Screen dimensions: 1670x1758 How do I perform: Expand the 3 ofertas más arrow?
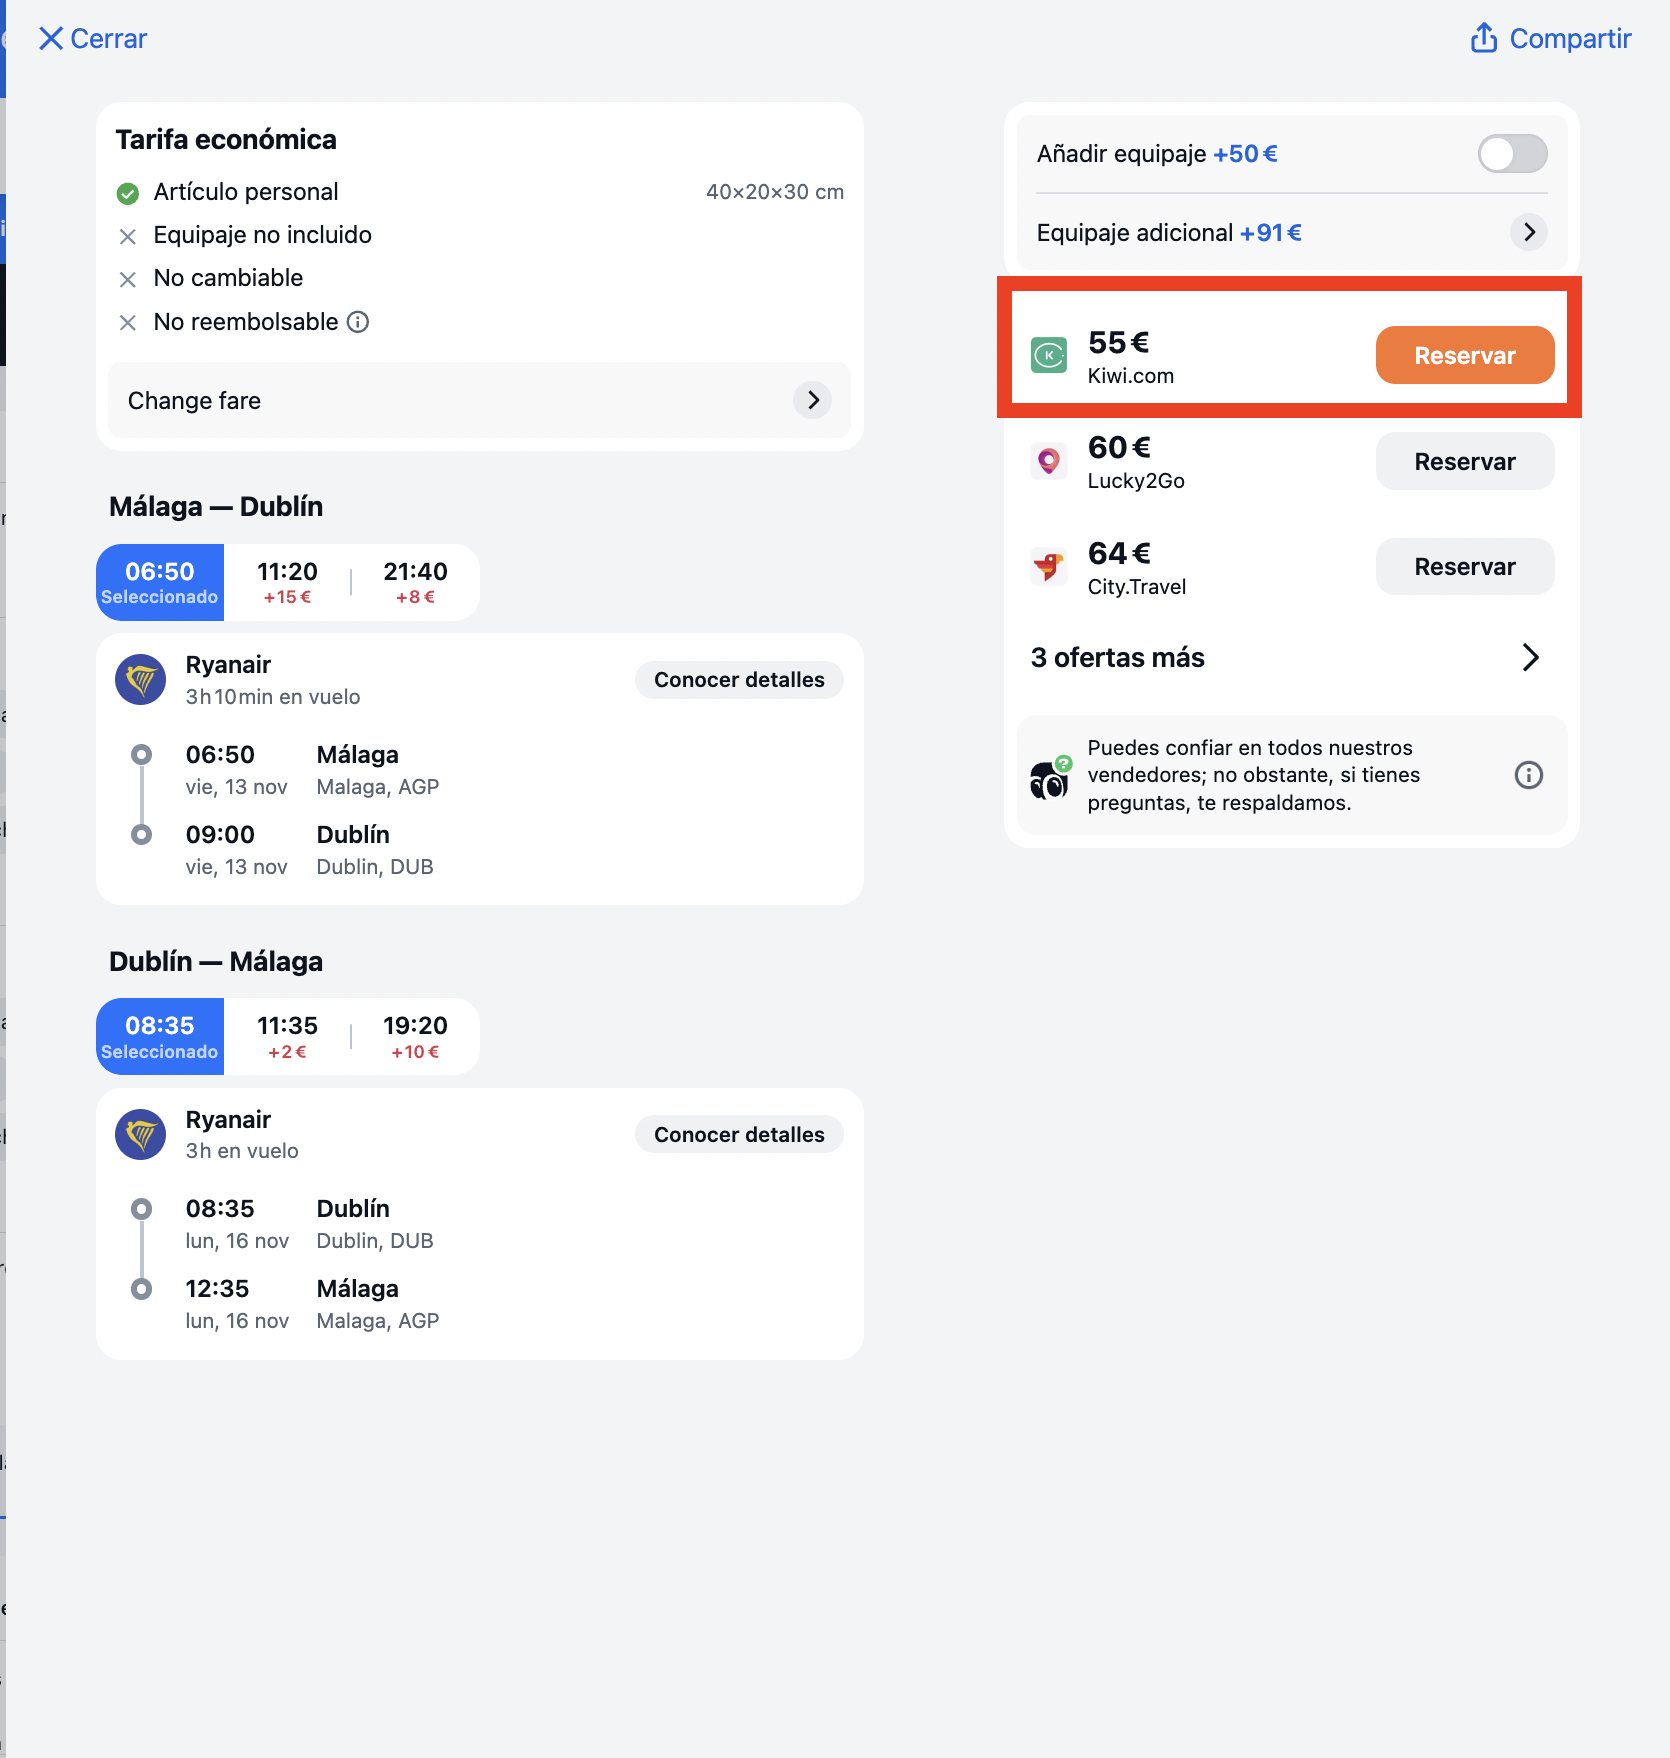point(1530,657)
